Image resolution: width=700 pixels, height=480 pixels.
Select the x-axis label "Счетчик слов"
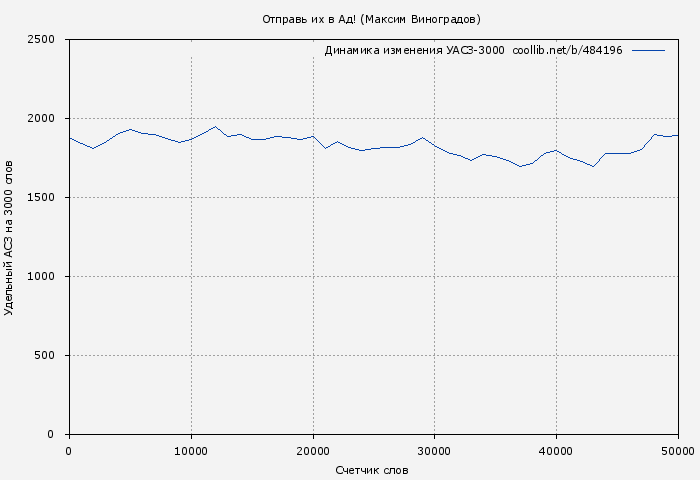click(372, 469)
